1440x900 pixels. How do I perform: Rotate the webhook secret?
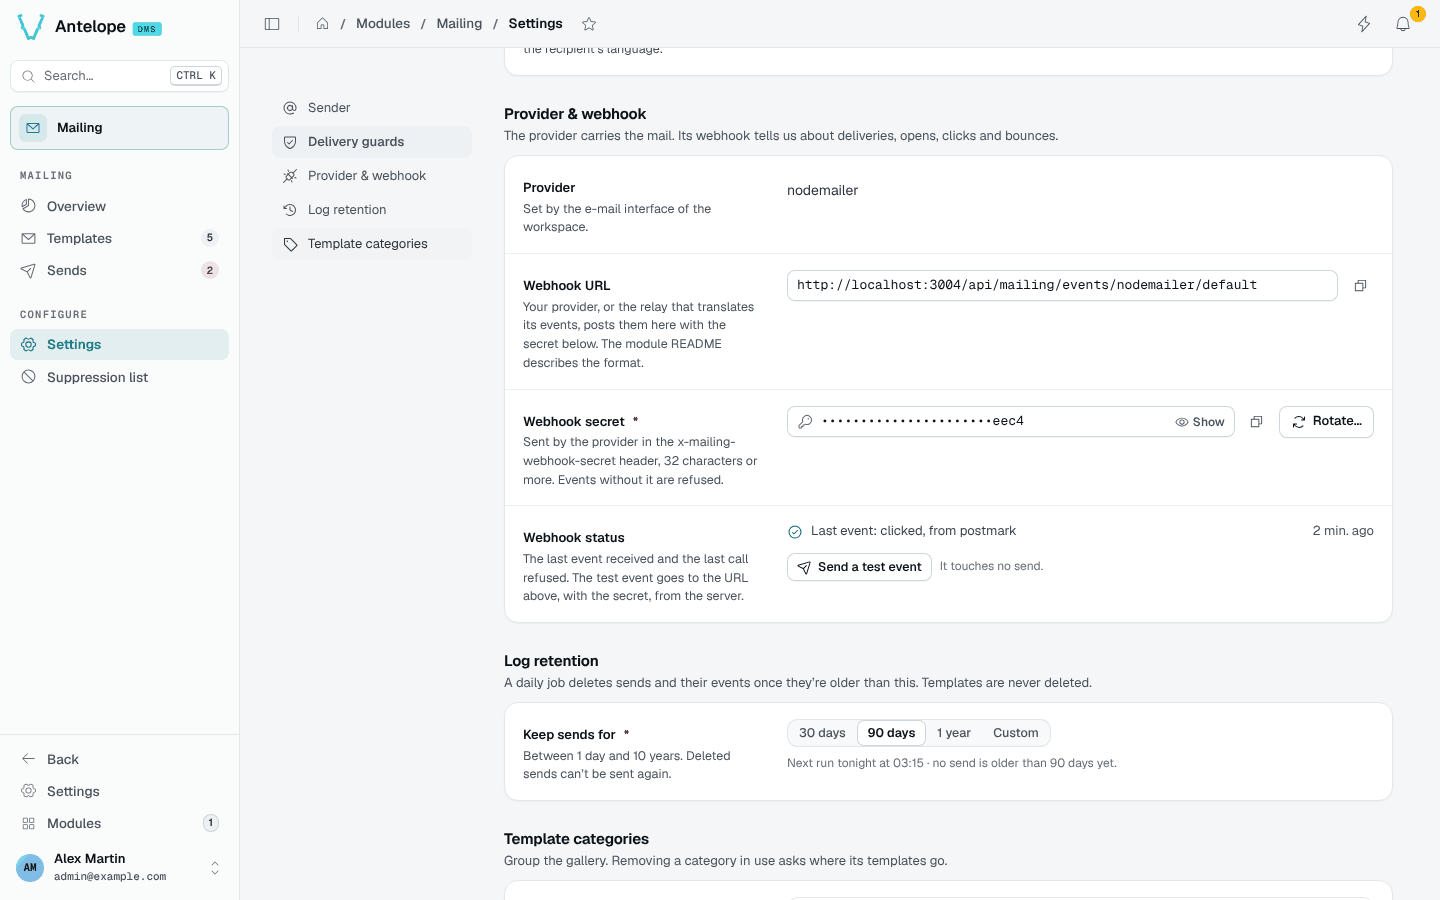pos(1326,422)
